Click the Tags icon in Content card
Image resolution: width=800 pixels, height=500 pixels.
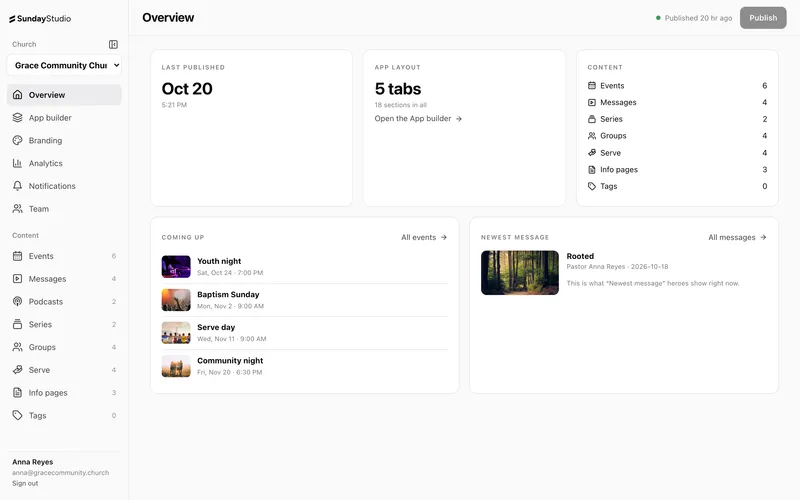pyautogui.click(x=592, y=186)
